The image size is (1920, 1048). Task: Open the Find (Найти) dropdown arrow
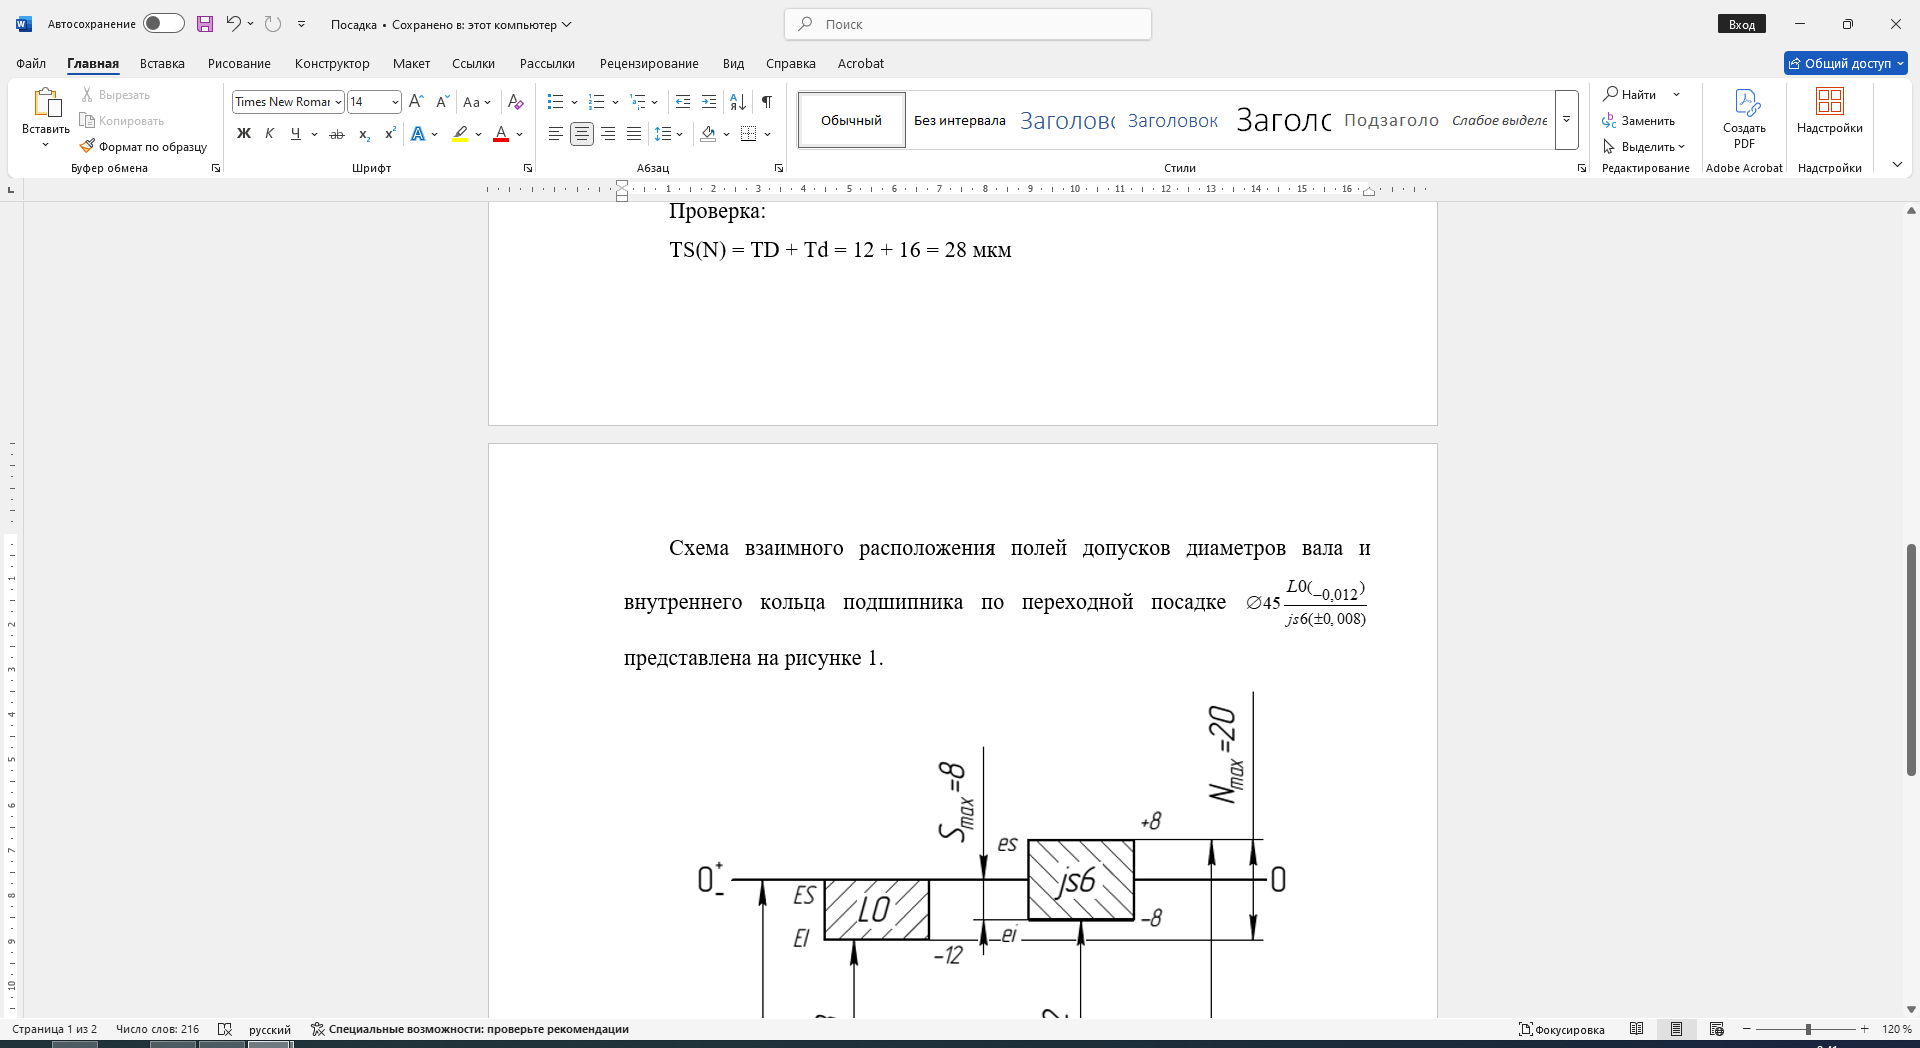click(x=1677, y=94)
